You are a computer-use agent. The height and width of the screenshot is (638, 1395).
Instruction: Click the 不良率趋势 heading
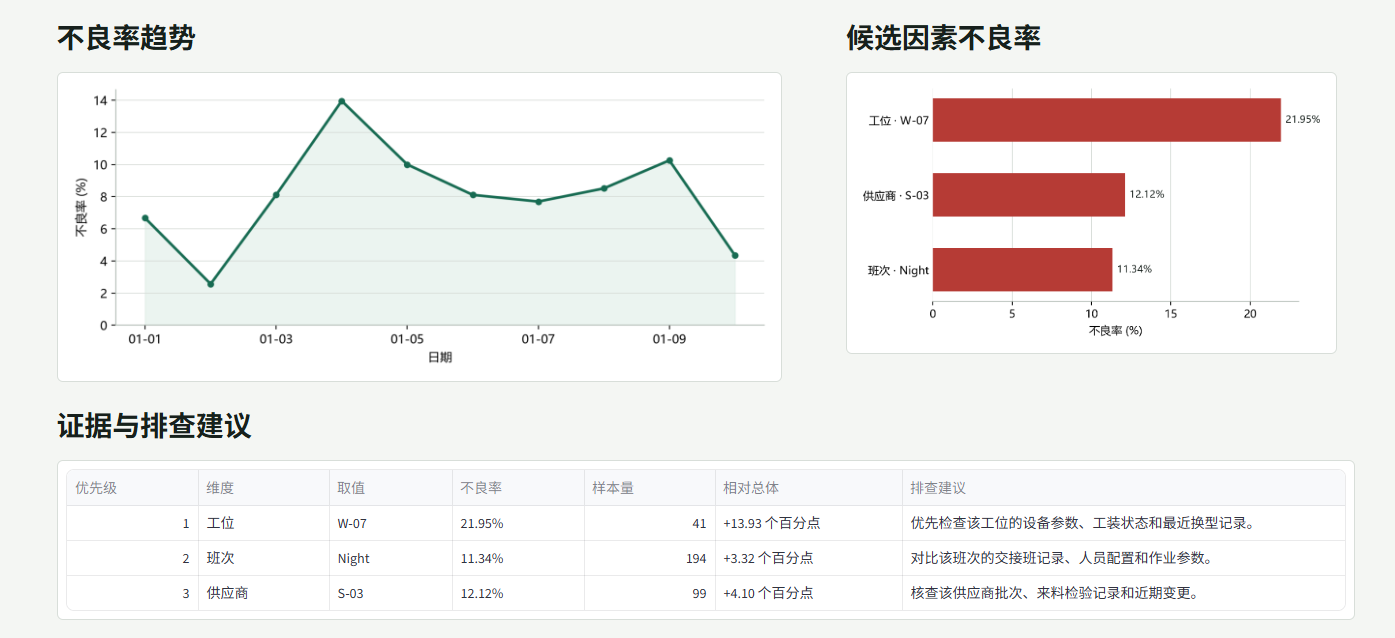(126, 39)
